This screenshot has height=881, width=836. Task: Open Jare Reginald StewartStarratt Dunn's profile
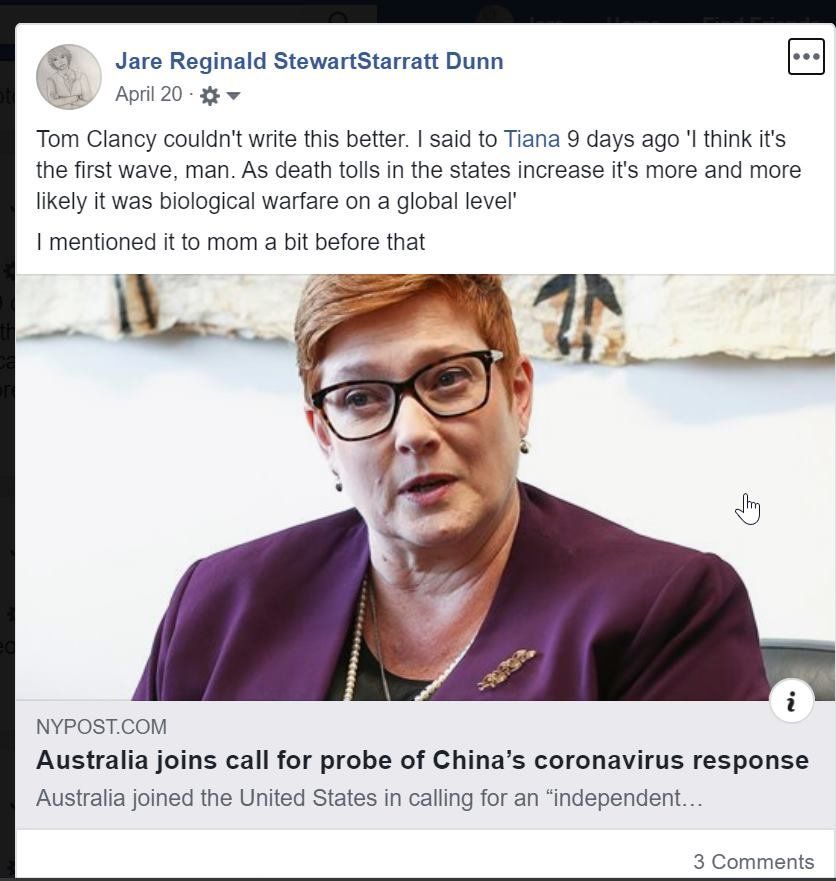pyautogui.click(x=309, y=61)
